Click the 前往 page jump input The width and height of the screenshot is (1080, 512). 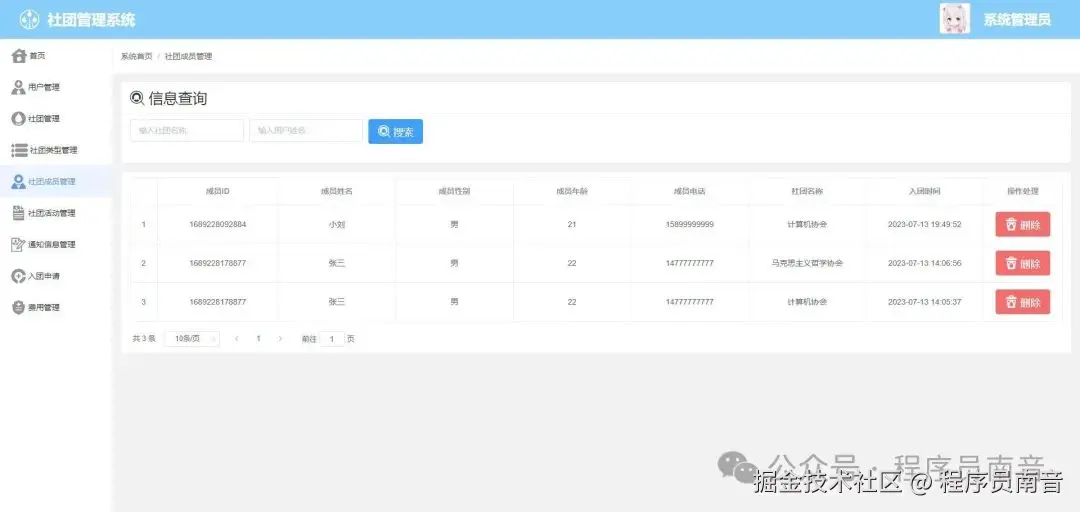click(332, 339)
